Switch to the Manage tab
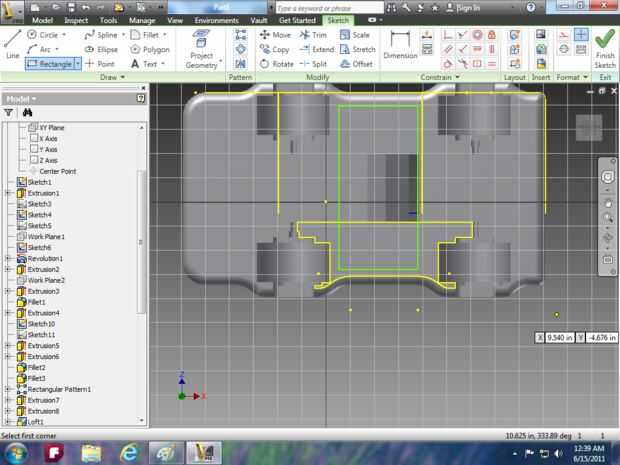Viewport: 620px width, 465px height. [x=142, y=20]
